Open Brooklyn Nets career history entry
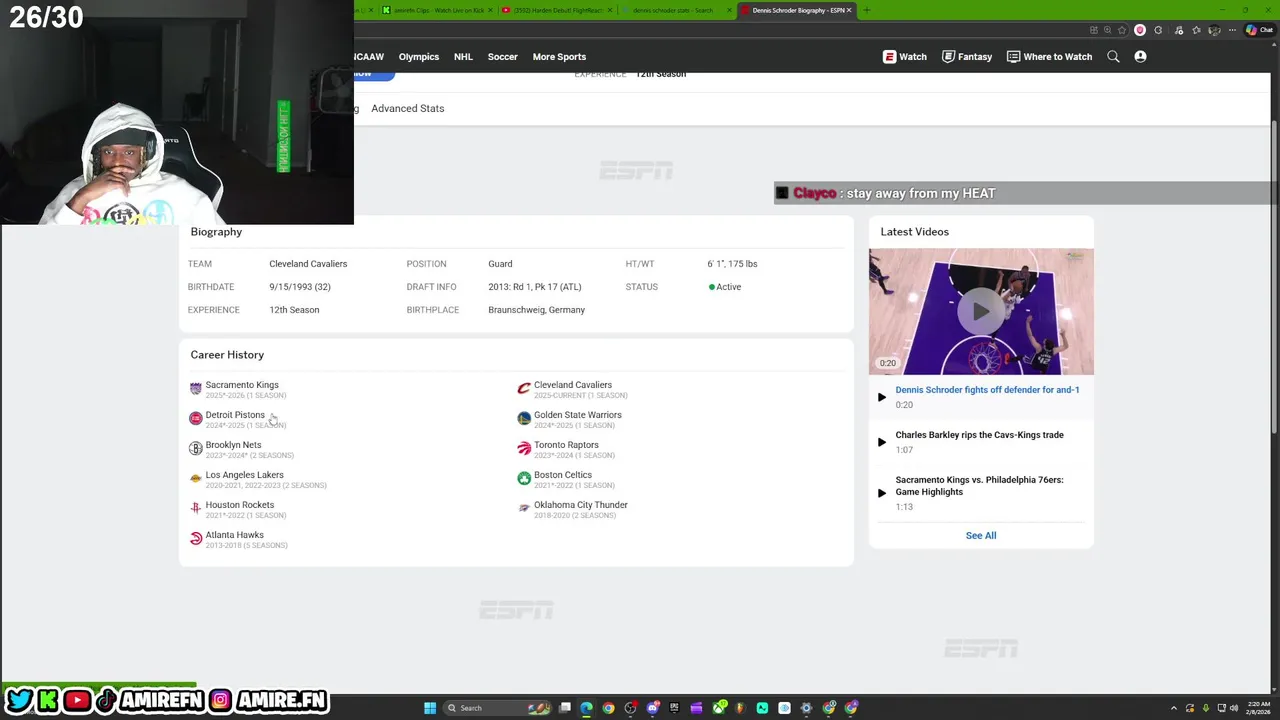Screen dimensions: 1280x720 tap(233, 445)
